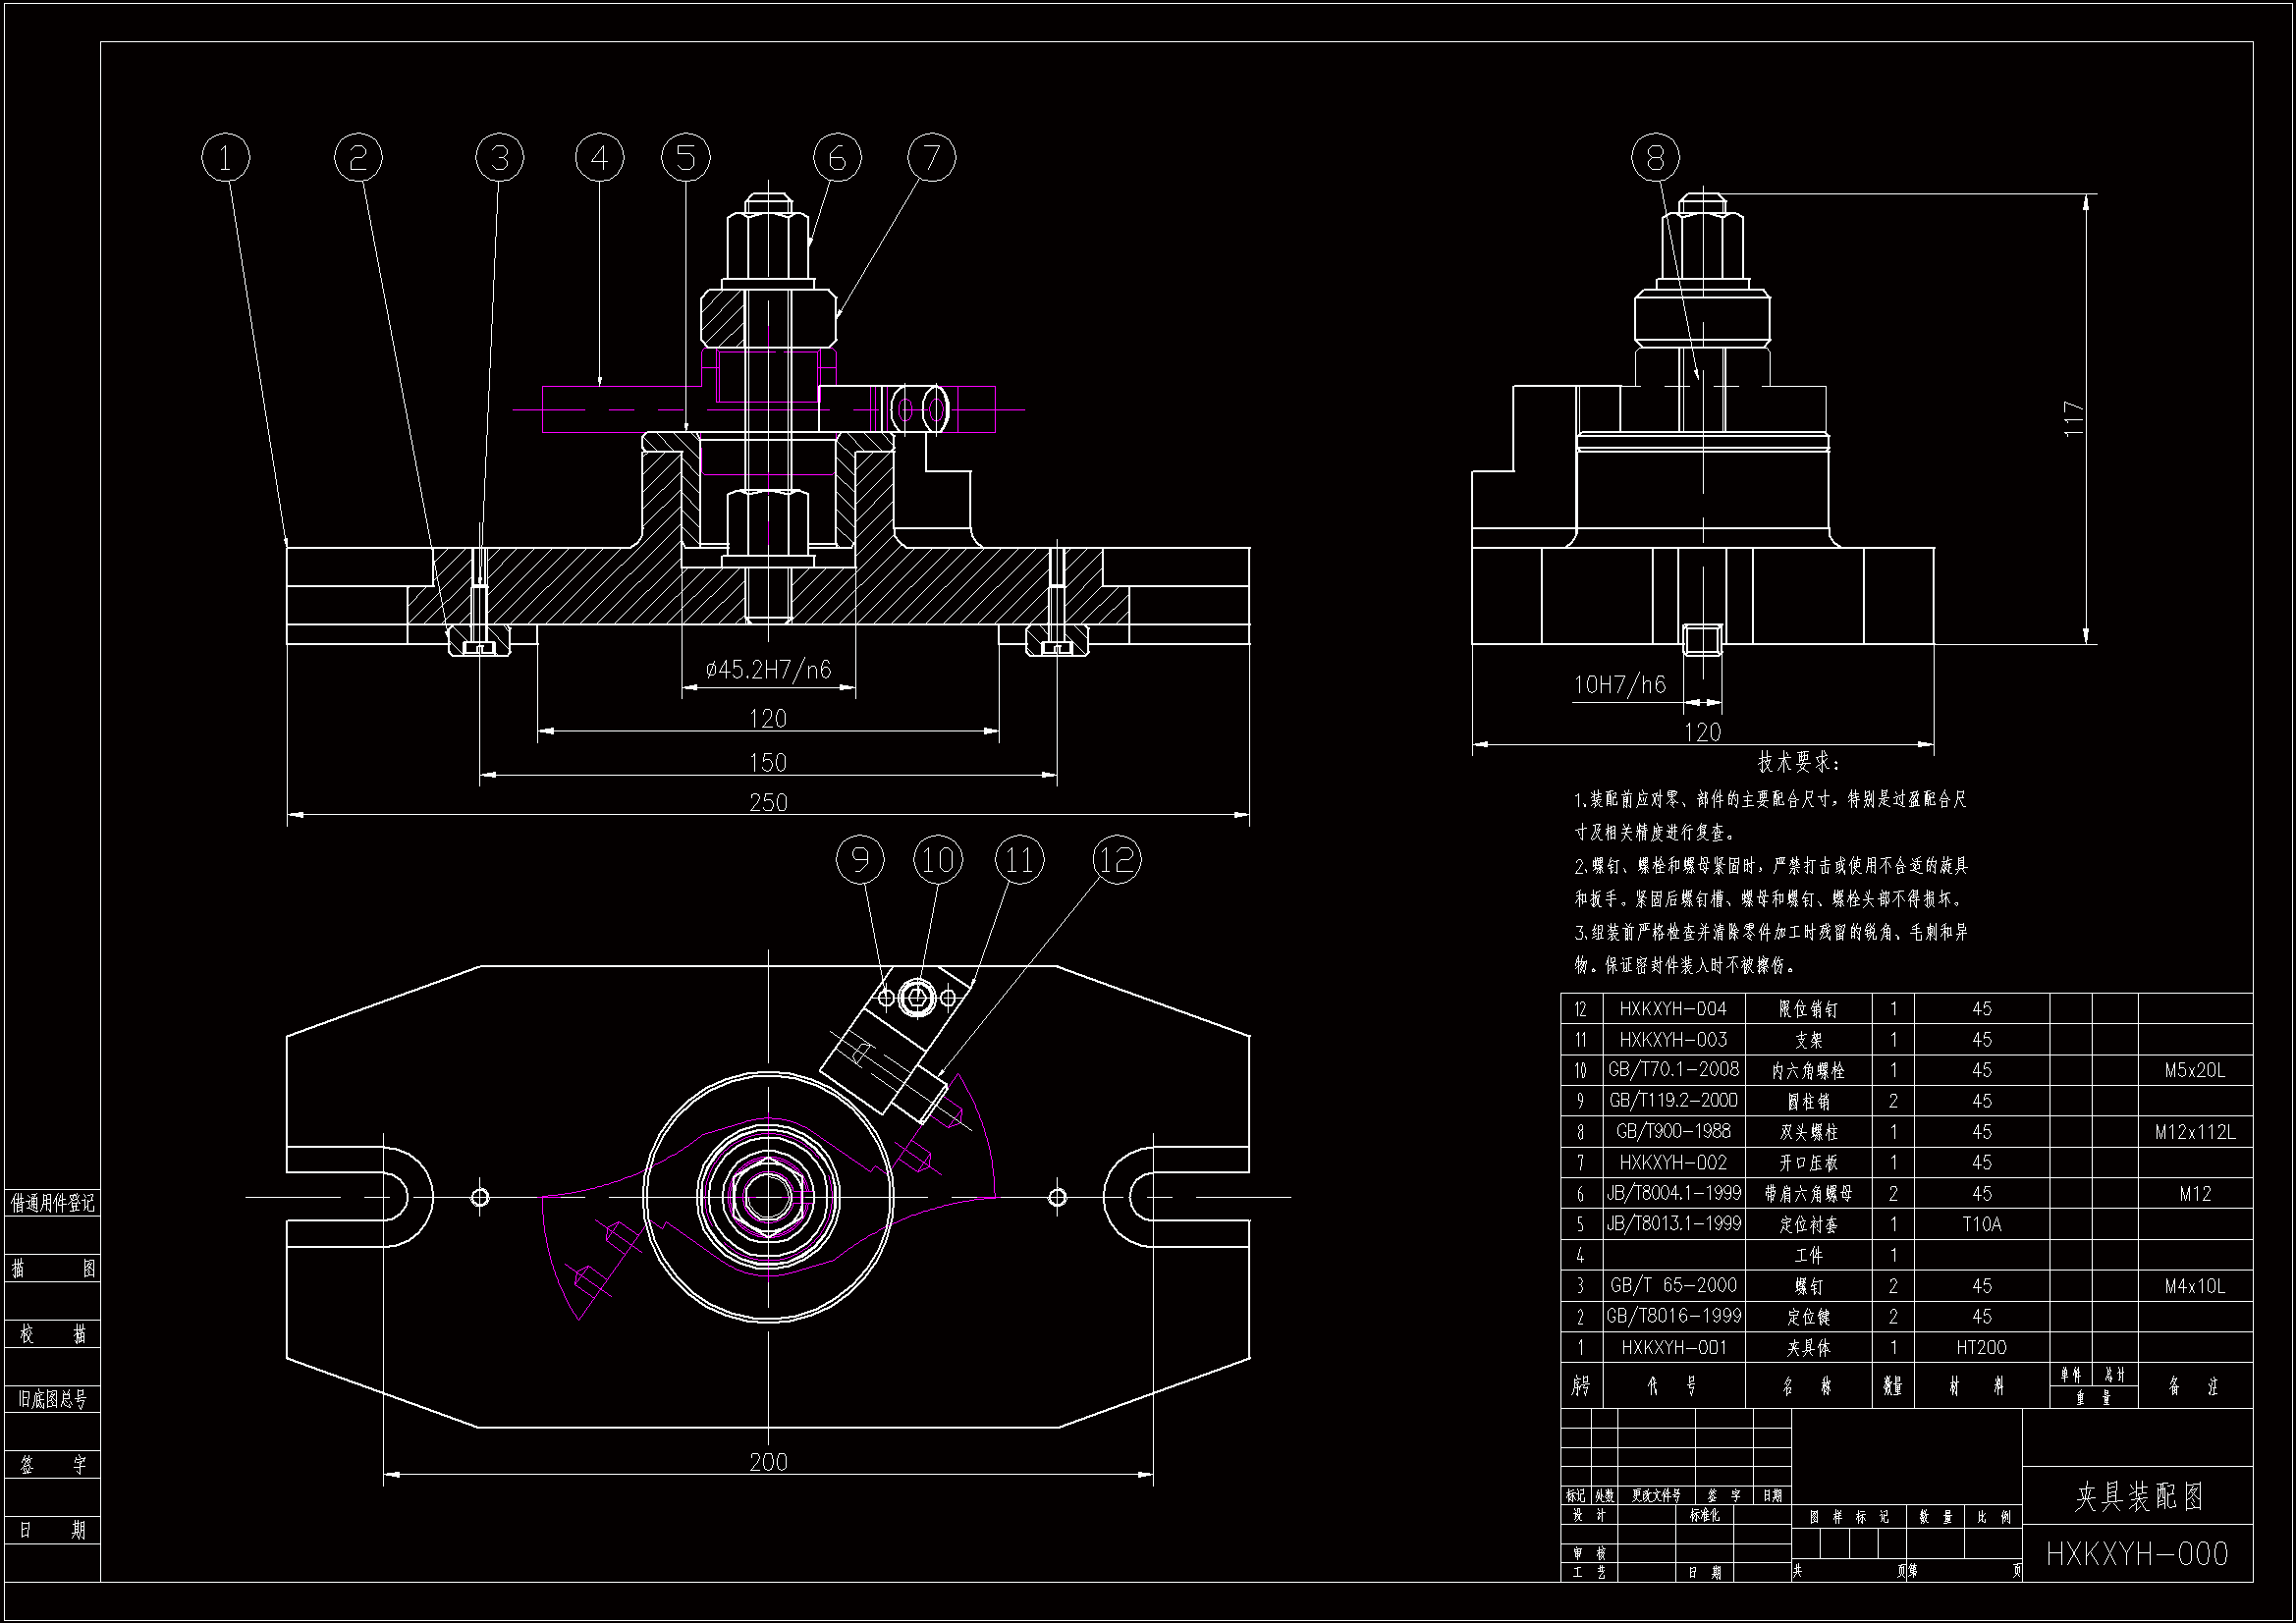Screen dimensions: 2296x1623
Task: Select balloon number 4 callout
Action: coord(599,158)
